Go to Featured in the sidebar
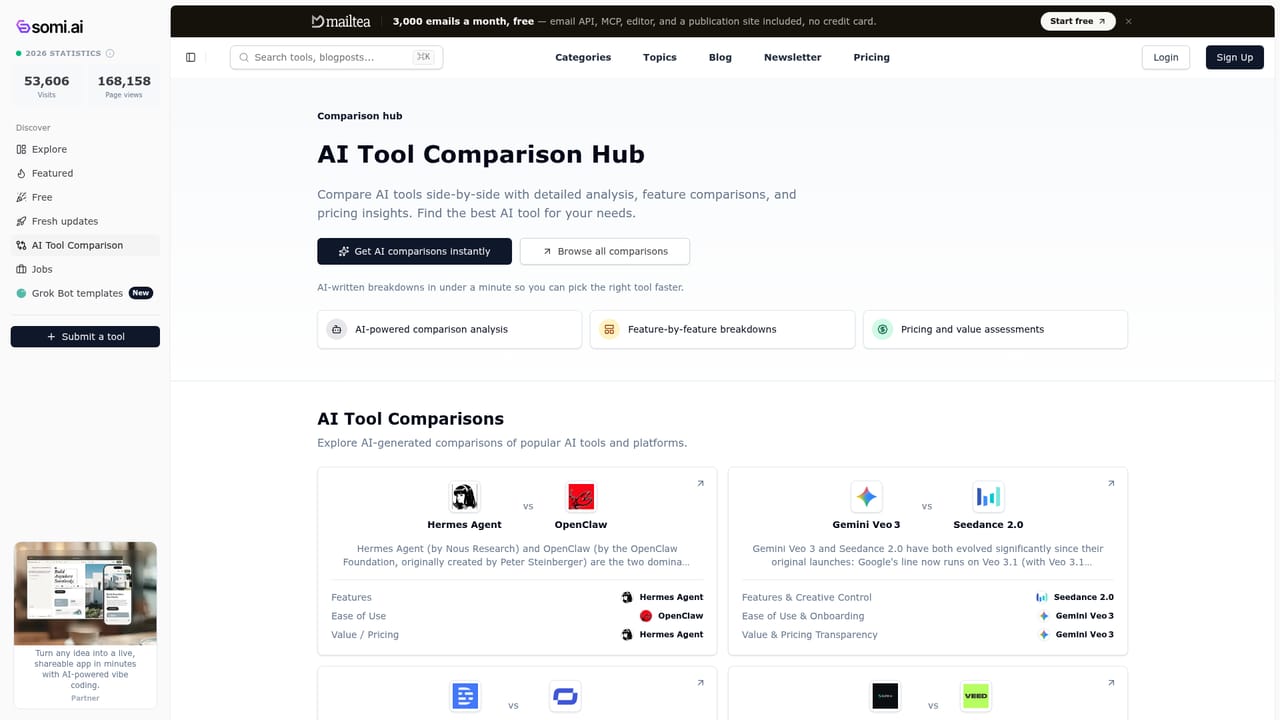The height and width of the screenshot is (720, 1280). 85,173
